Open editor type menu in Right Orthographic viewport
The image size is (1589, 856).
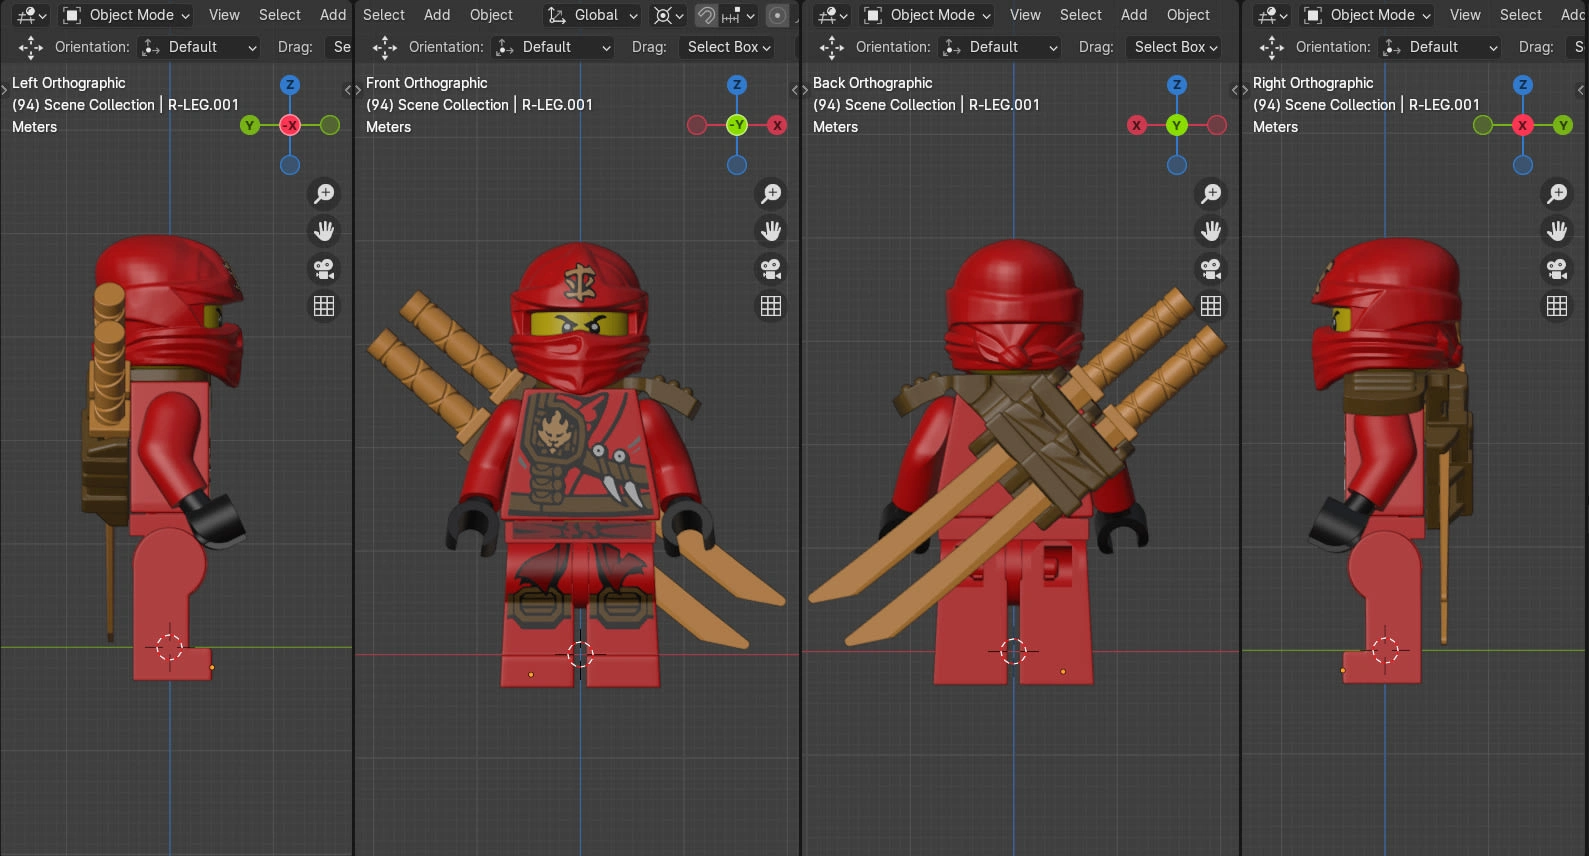click(1272, 15)
